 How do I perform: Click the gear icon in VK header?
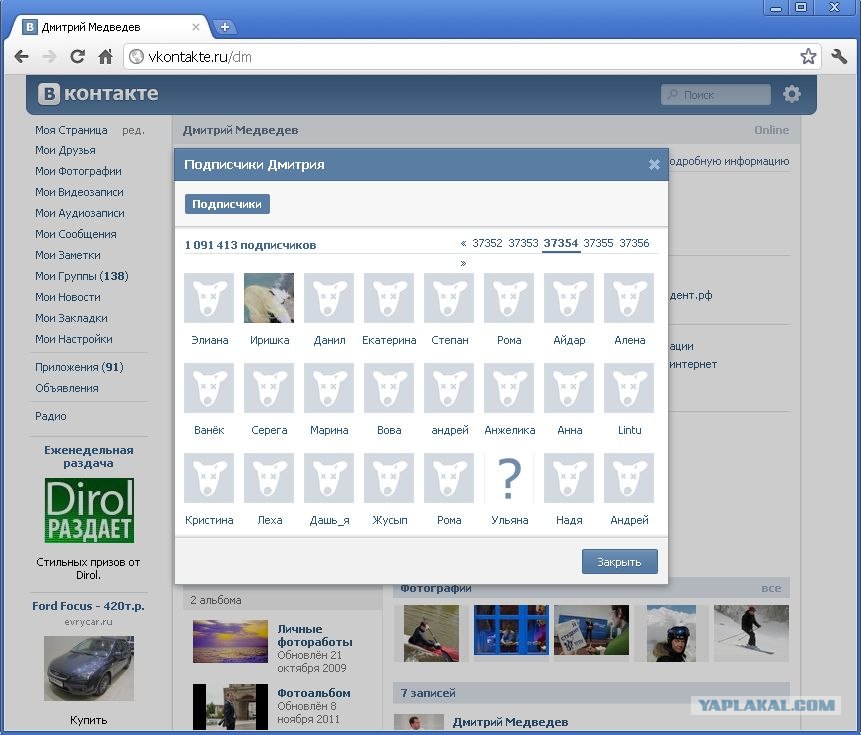(791, 94)
